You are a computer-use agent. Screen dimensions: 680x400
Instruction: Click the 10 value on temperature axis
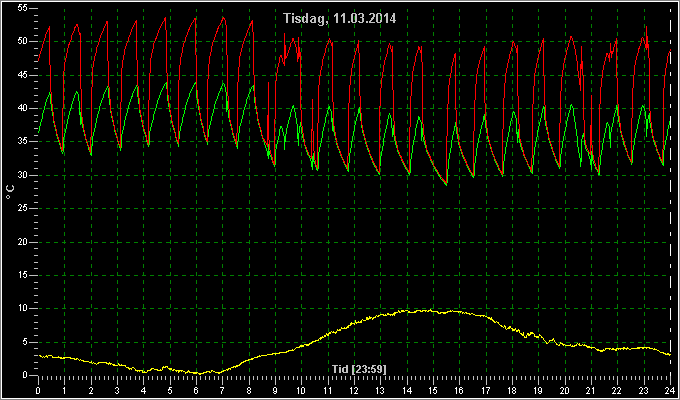click(23, 308)
